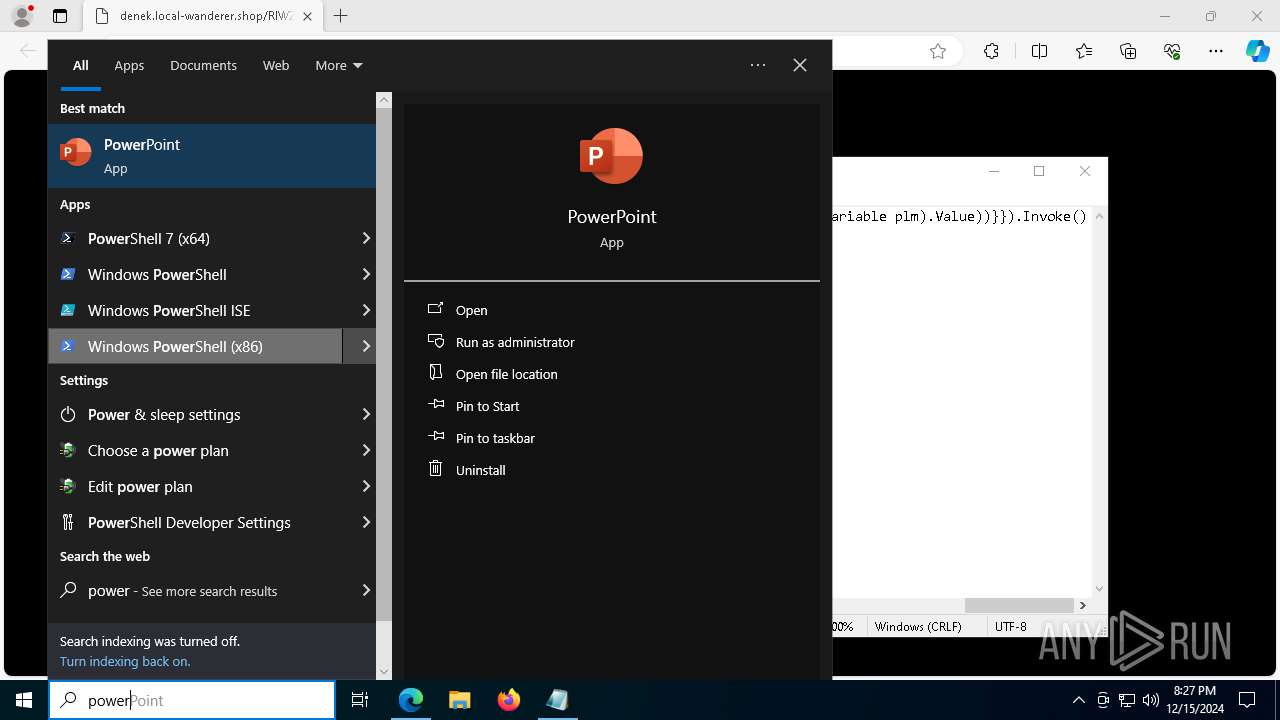The image size is (1280, 720).
Task: Open network status tray icon
Action: pyautogui.click(x=1127, y=700)
